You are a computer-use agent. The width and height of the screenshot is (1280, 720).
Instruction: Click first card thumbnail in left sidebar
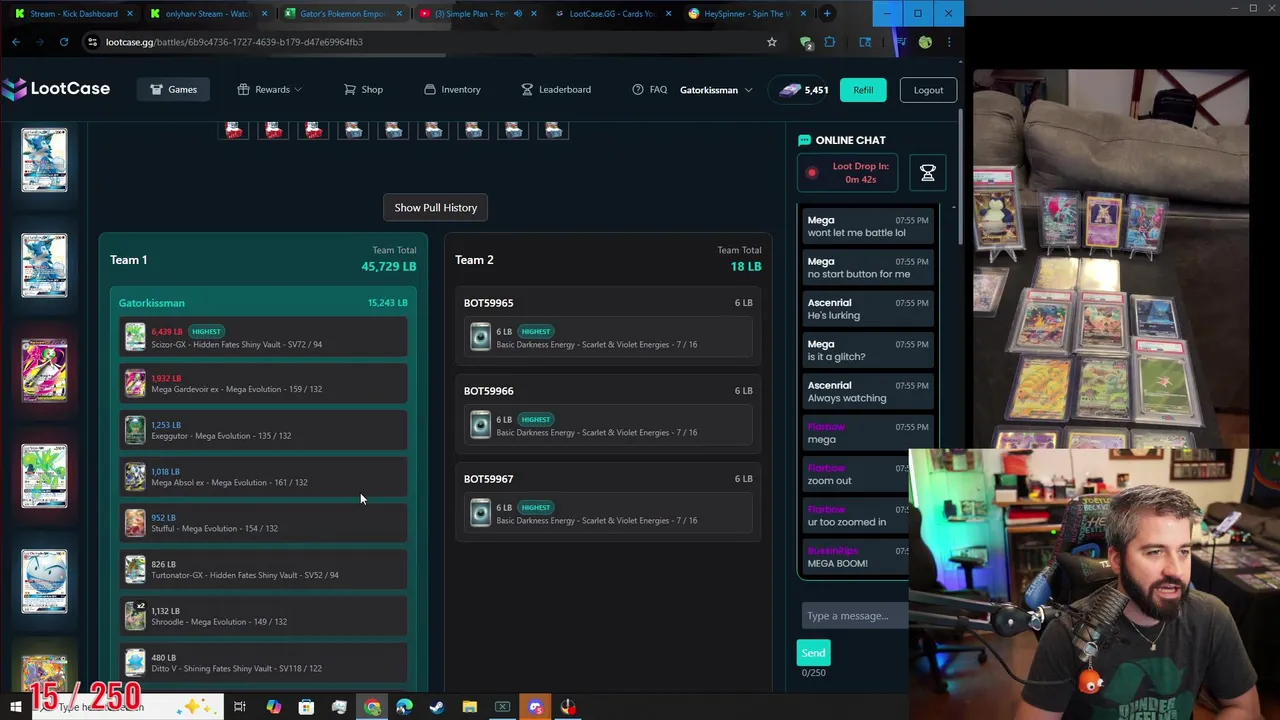point(44,160)
